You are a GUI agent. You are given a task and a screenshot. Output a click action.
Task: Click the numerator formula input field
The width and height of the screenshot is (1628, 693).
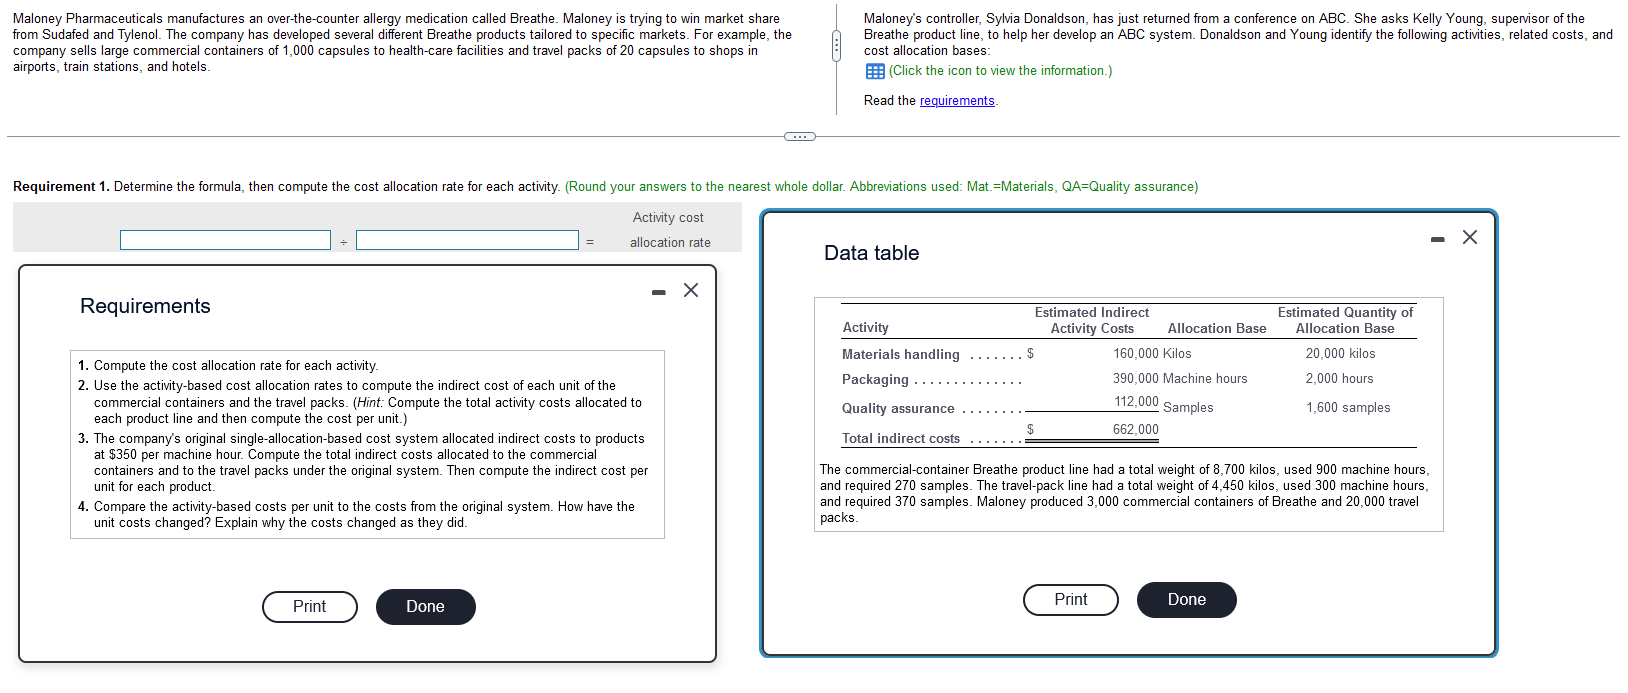pos(225,240)
